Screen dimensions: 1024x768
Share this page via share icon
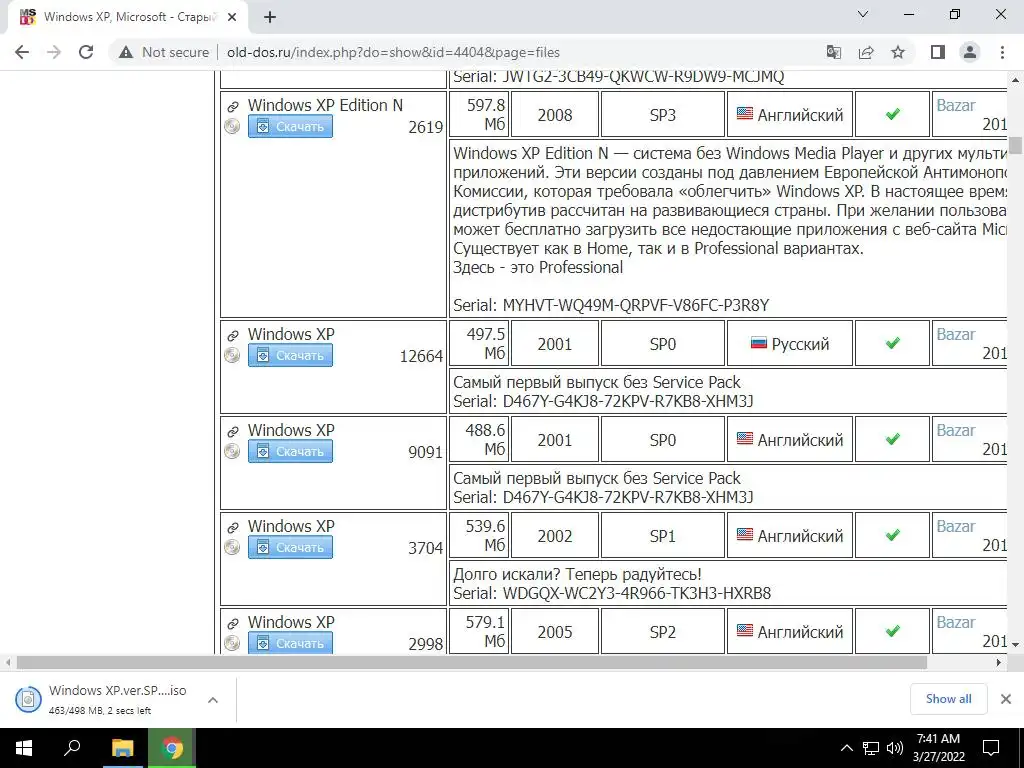click(866, 52)
